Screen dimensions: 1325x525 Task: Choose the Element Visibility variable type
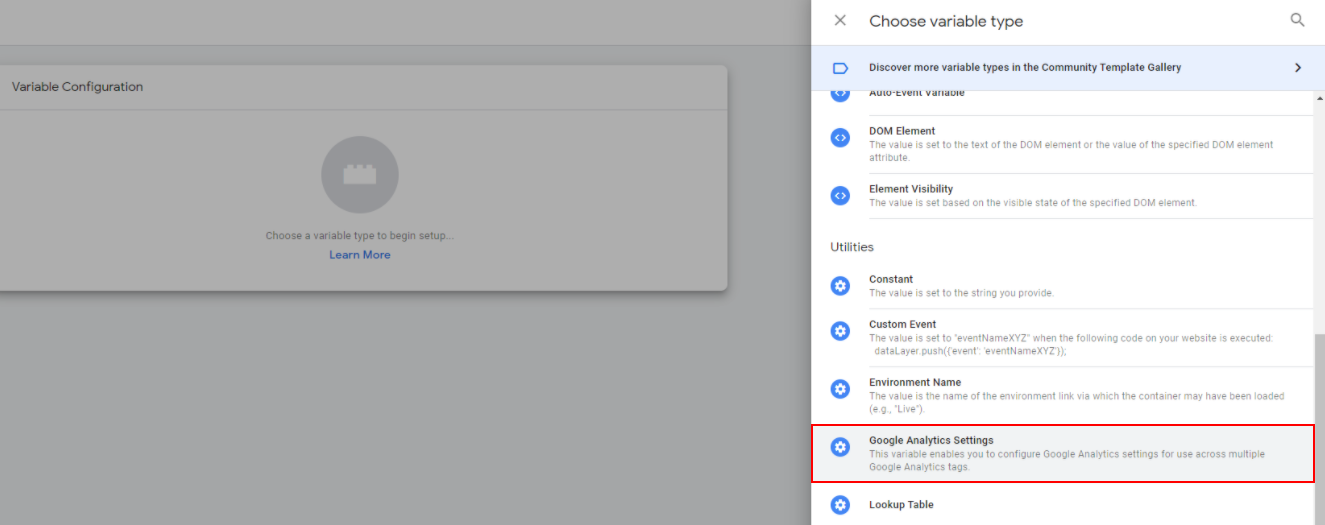pos(1061,196)
